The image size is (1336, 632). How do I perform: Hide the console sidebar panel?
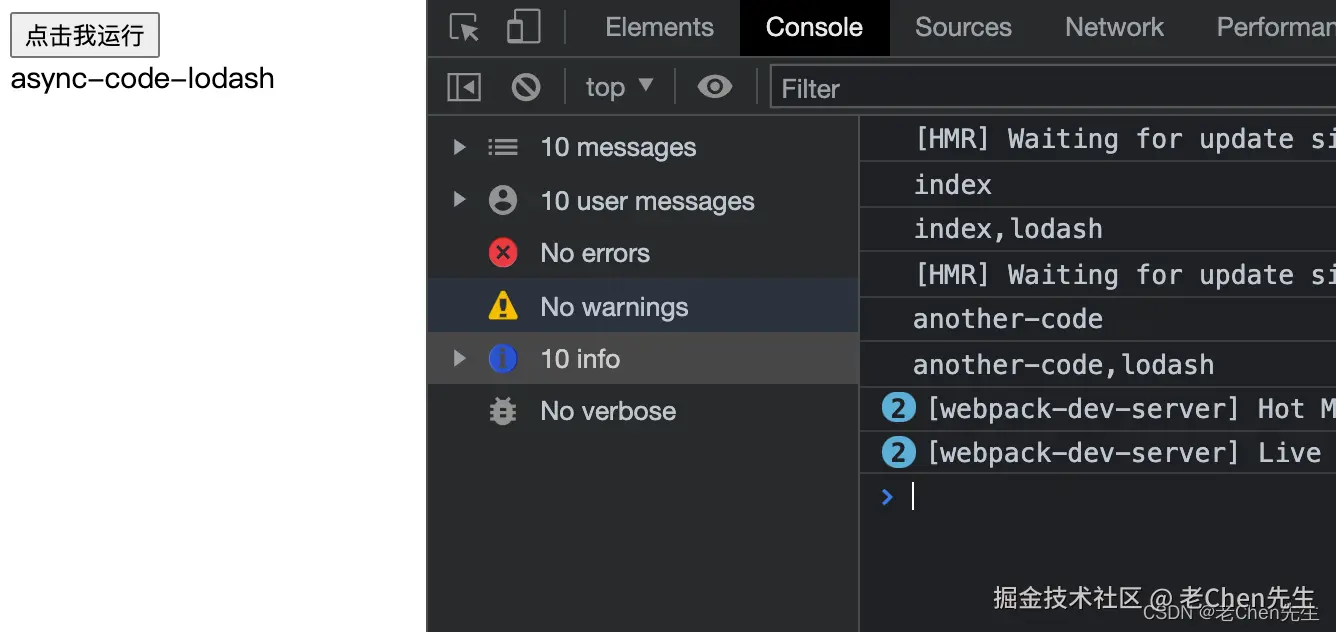(x=464, y=88)
